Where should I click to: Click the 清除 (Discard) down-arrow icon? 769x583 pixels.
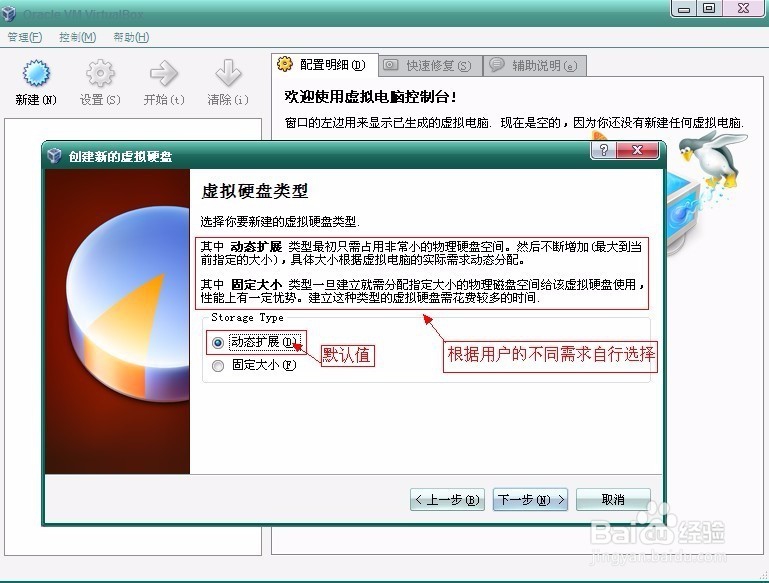[228, 74]
